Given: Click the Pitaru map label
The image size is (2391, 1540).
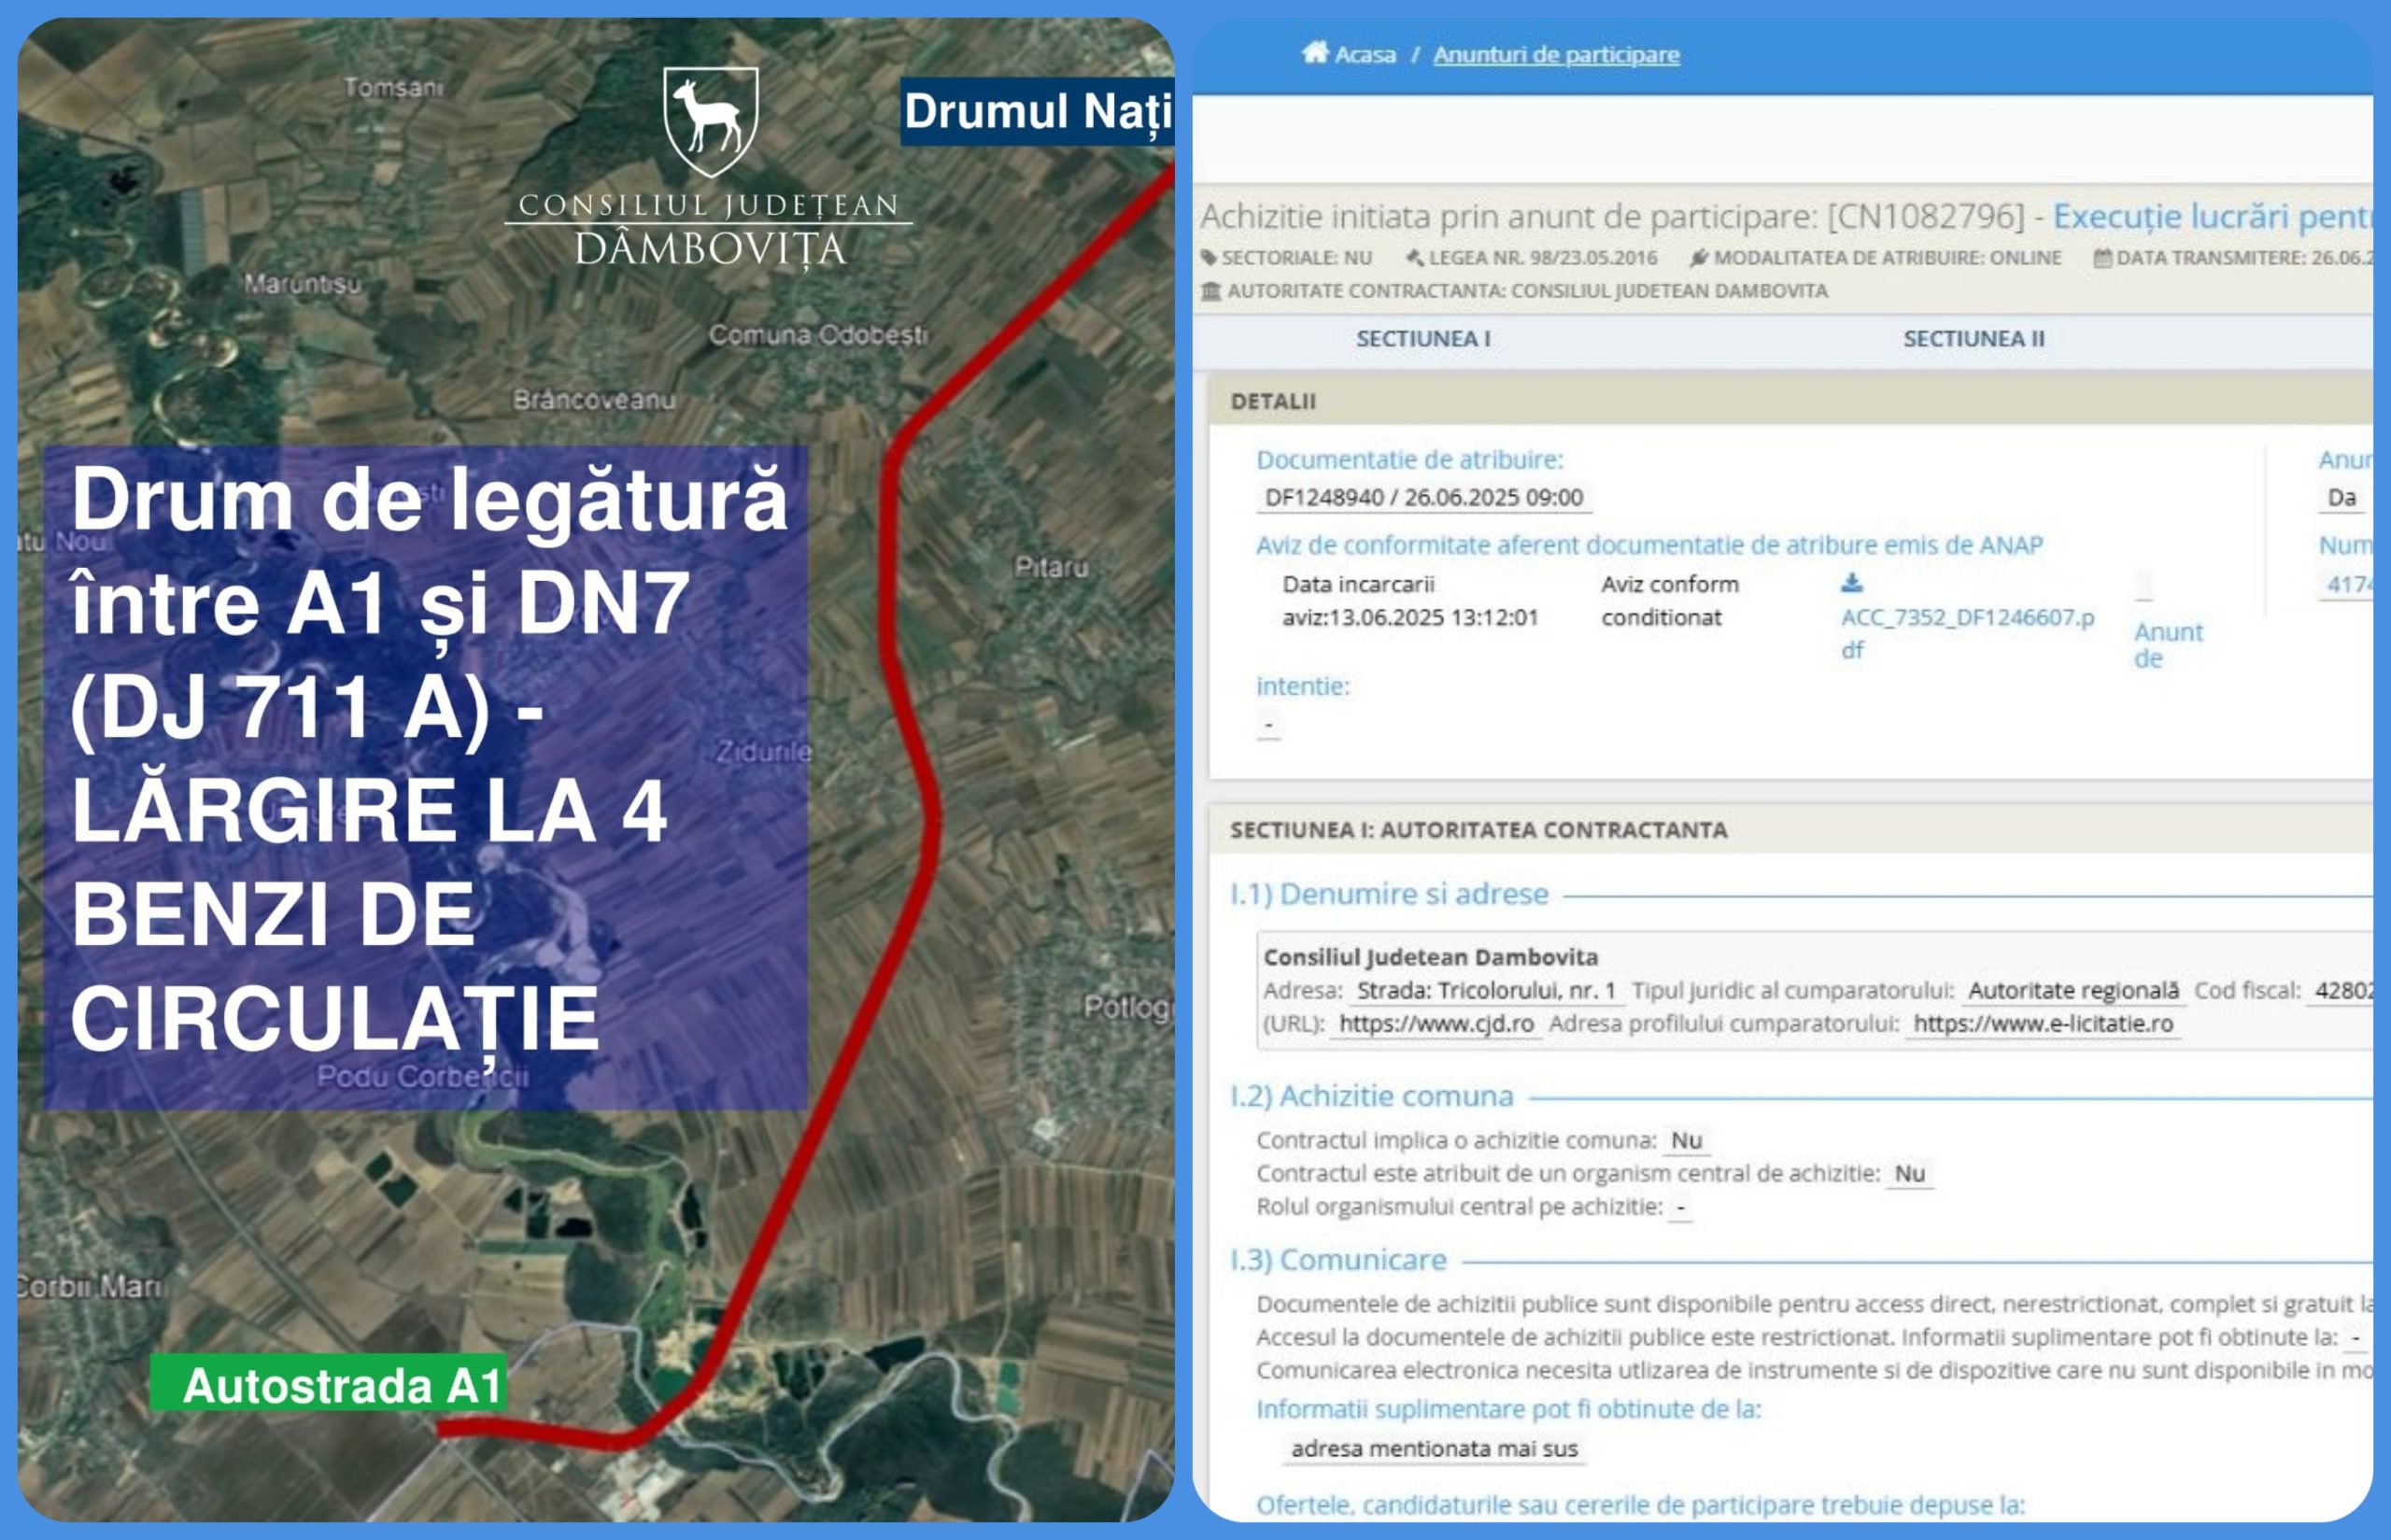Looking at the screenshot, I should (1051, 568).
